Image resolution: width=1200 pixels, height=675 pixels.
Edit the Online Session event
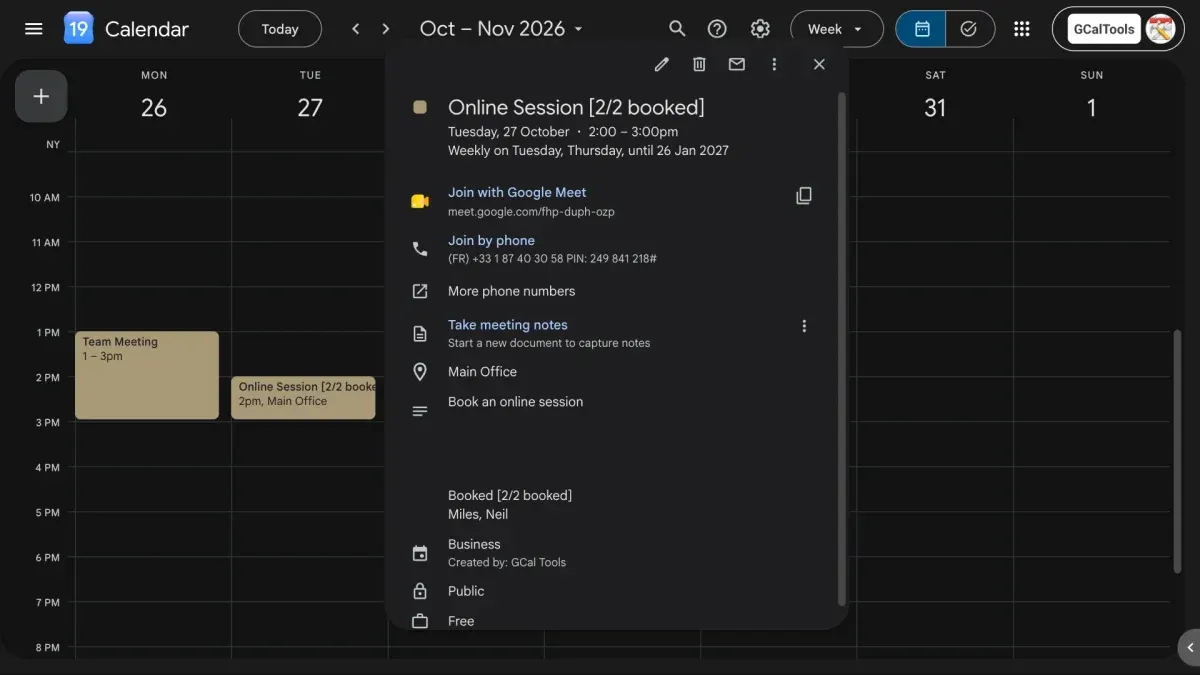tap(661, 64)
